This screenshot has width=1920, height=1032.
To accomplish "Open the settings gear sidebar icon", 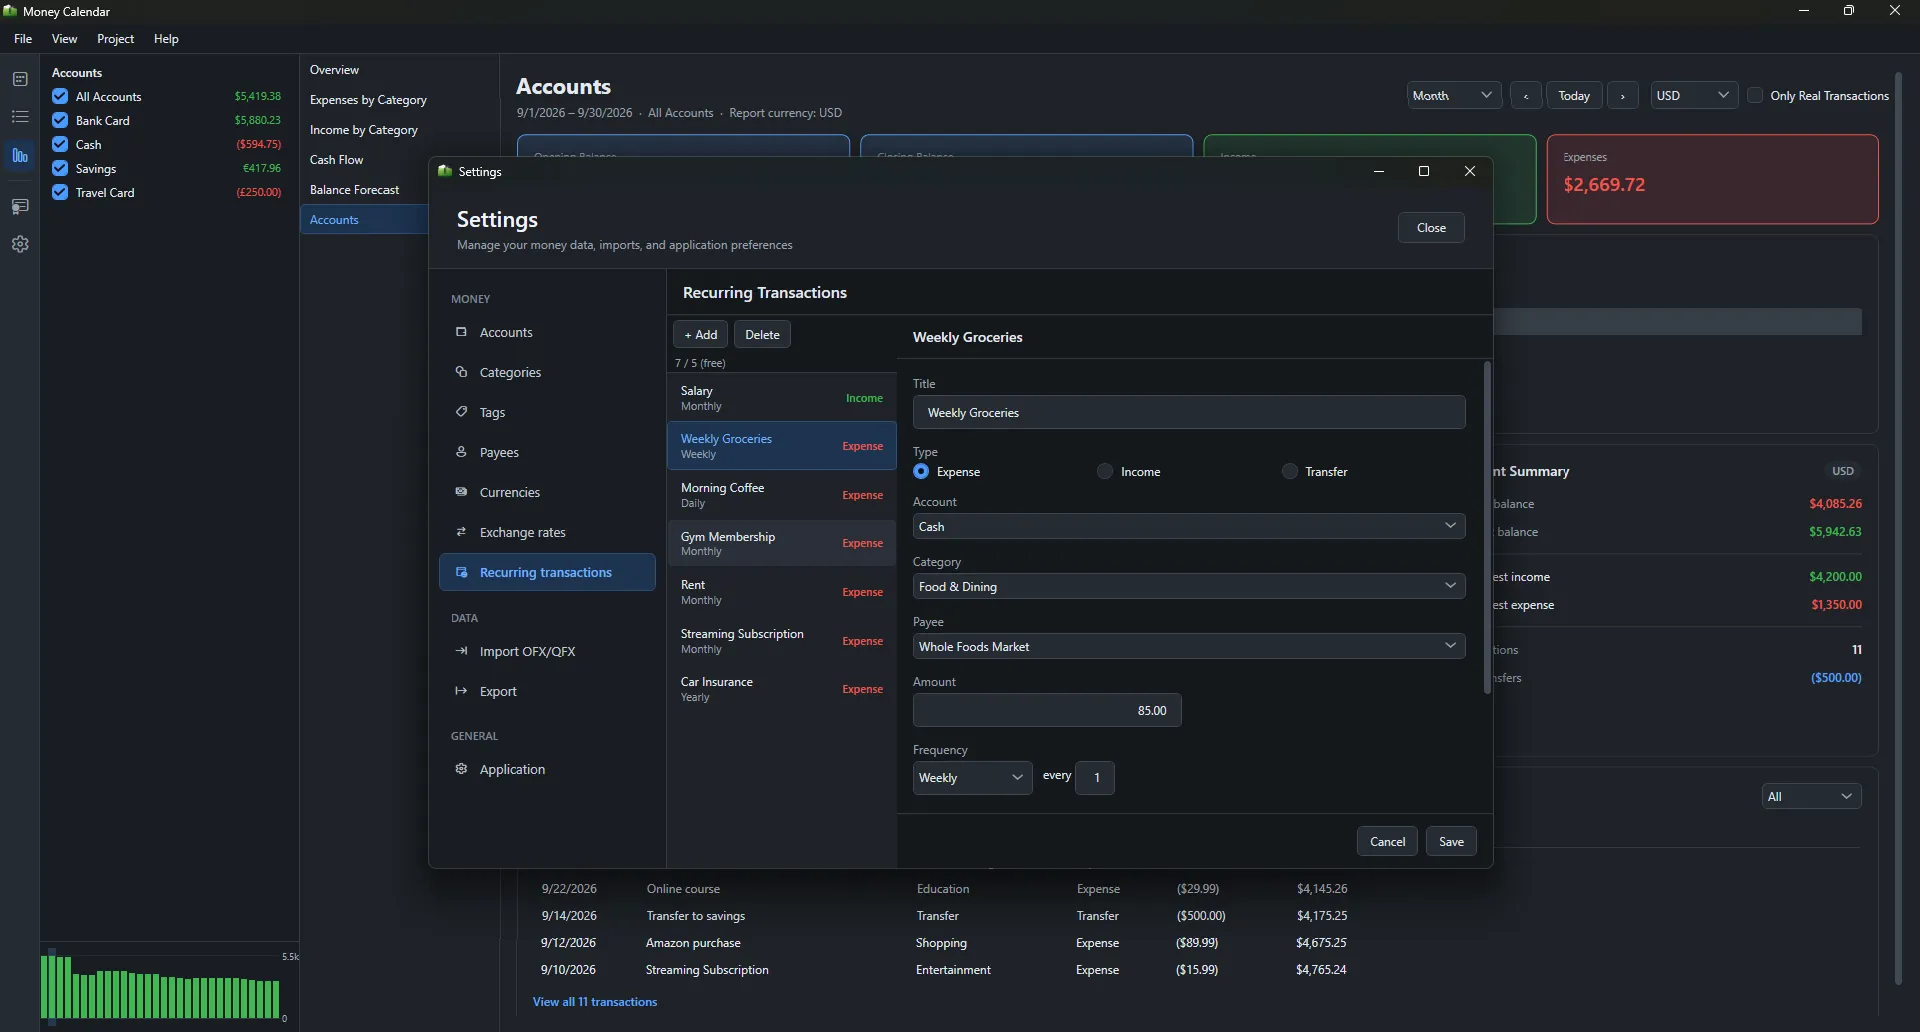I will [20, 244].
